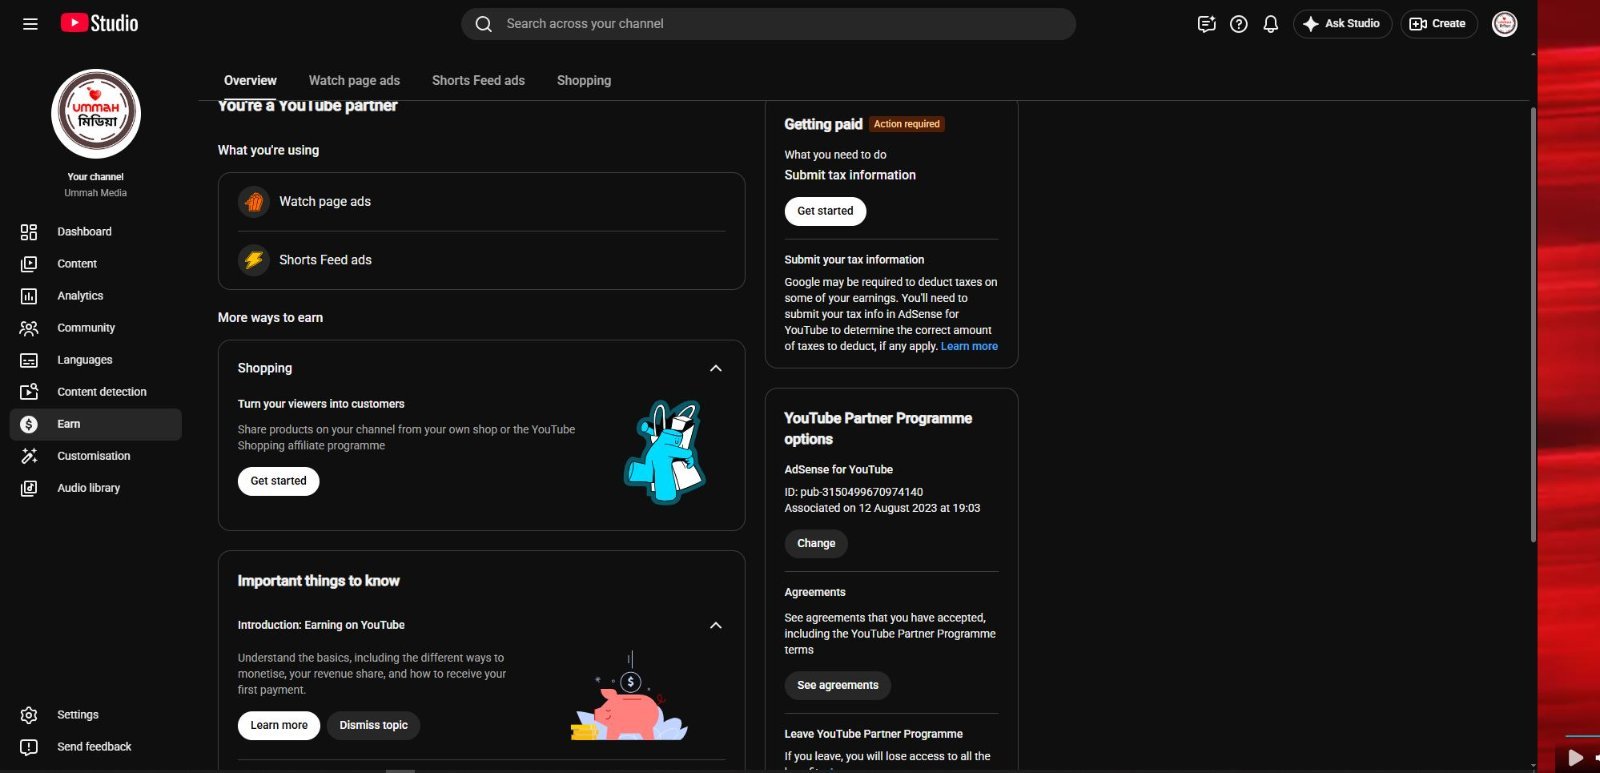This screenshot has height=773, width=1600.
Task: Switch to the Overview tab
Action: pyautogui.click(x=250, y=81)
